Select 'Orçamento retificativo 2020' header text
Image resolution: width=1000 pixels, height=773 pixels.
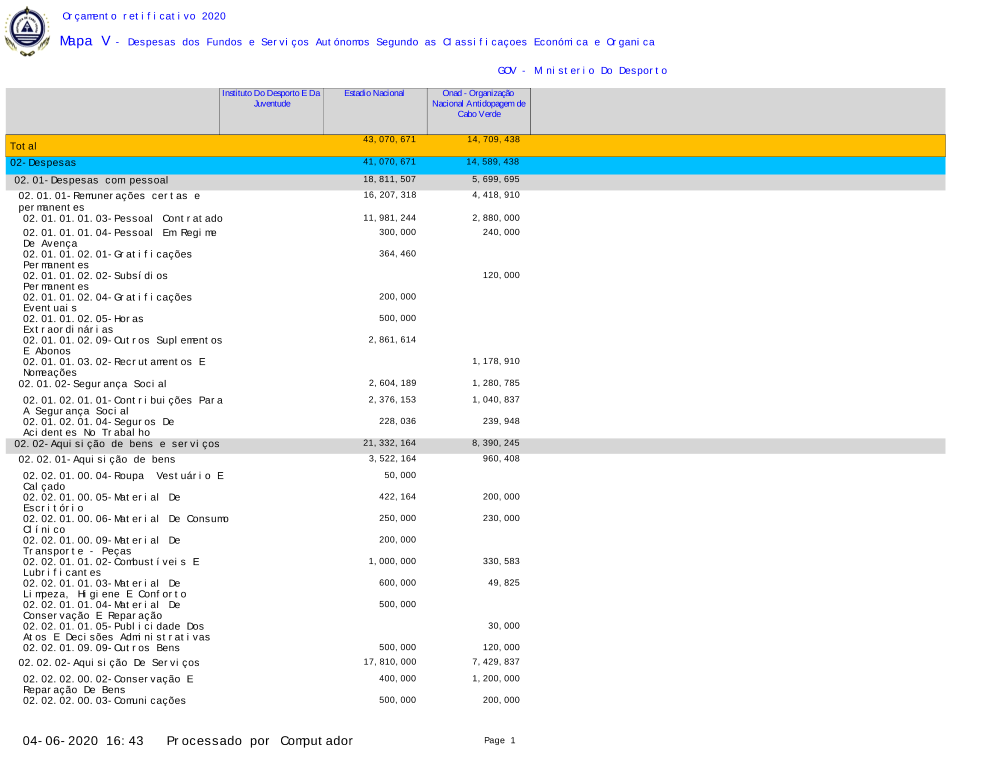(144, 16)
